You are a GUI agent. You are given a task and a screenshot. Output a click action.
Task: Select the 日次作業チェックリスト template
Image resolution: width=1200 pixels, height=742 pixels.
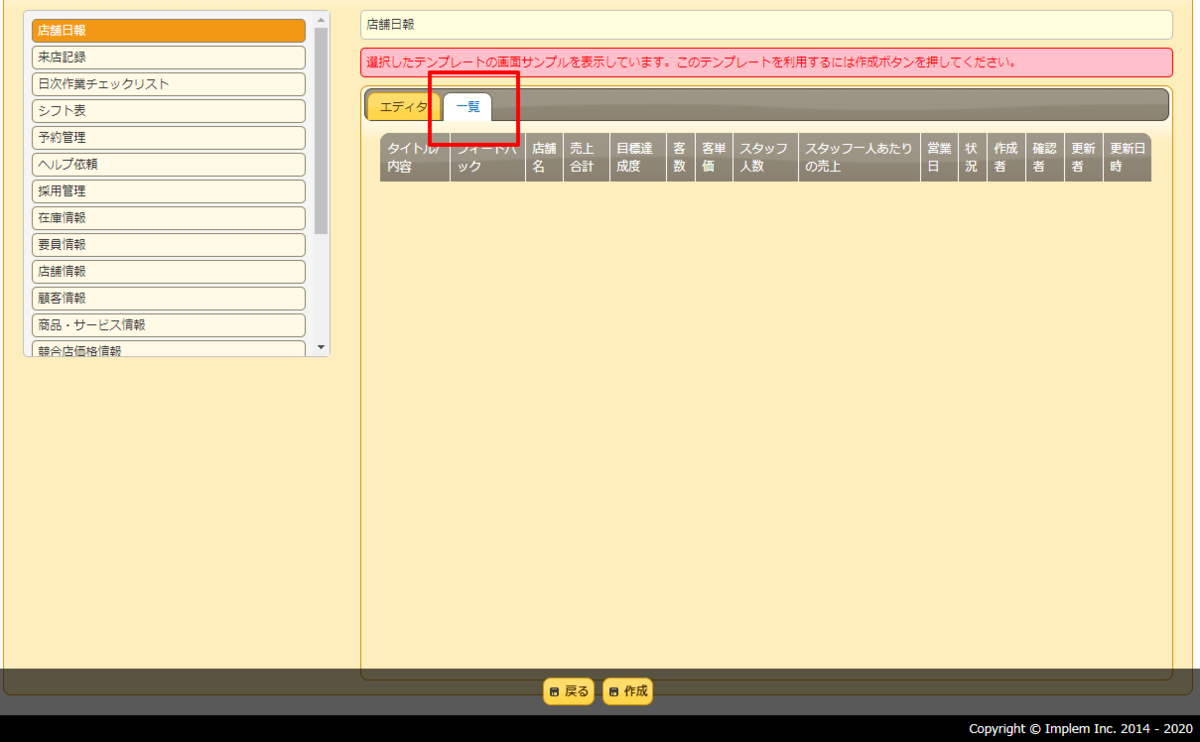(x=168, y=84)
